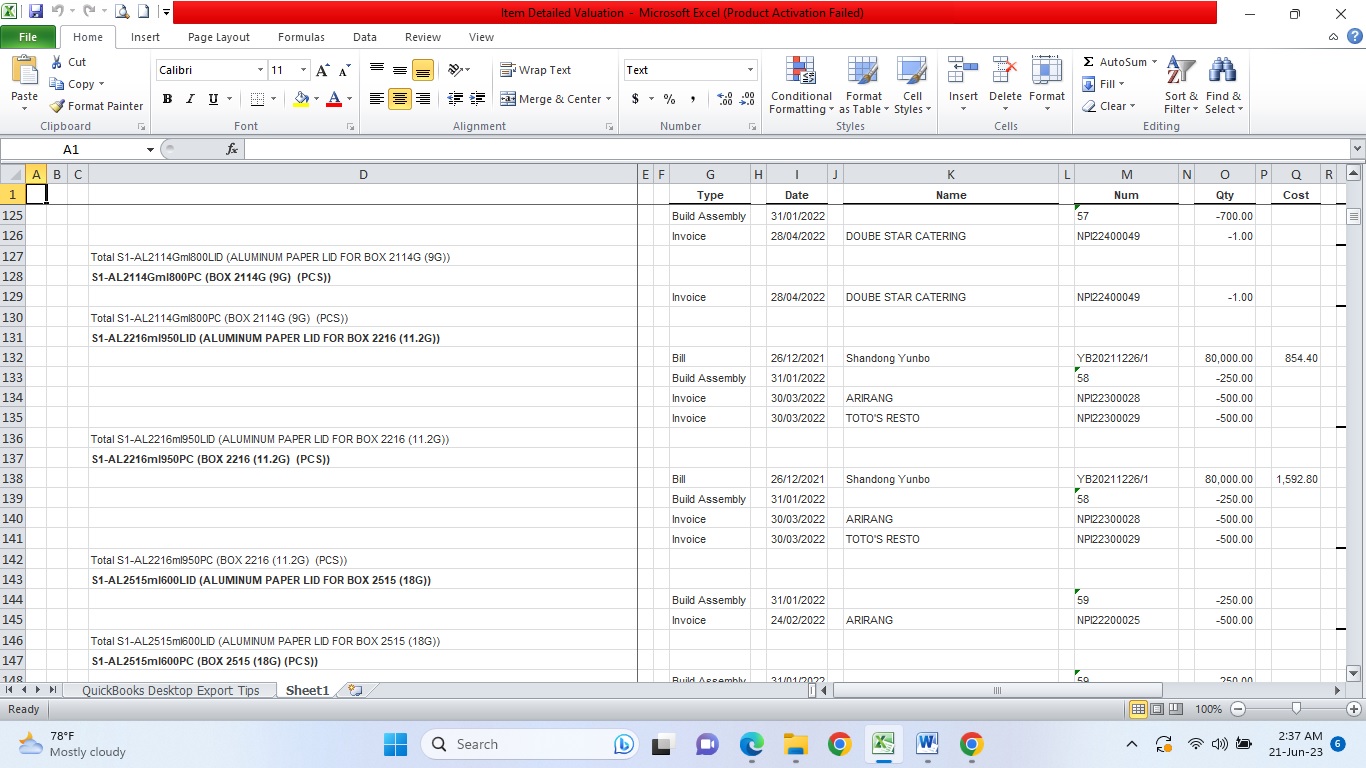This screenshot has width=1366, height=768.
Task: Click the Insert Worksheet tab icon
Action: click(354, 690)
